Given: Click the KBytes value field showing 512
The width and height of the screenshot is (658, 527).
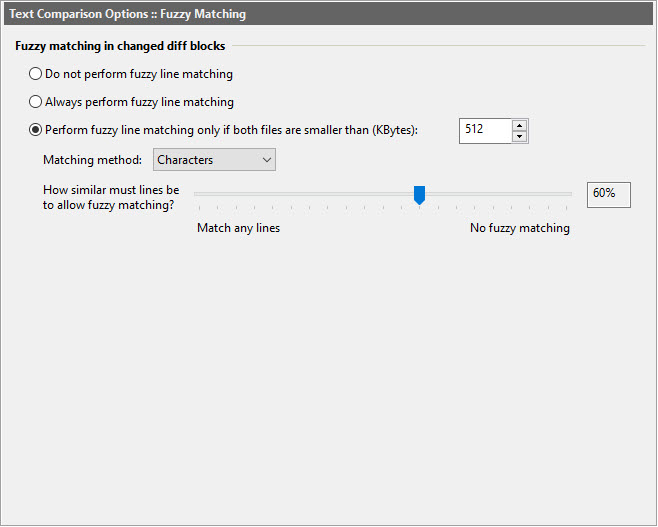Looking at the screenshot, I should pos(485,131).
